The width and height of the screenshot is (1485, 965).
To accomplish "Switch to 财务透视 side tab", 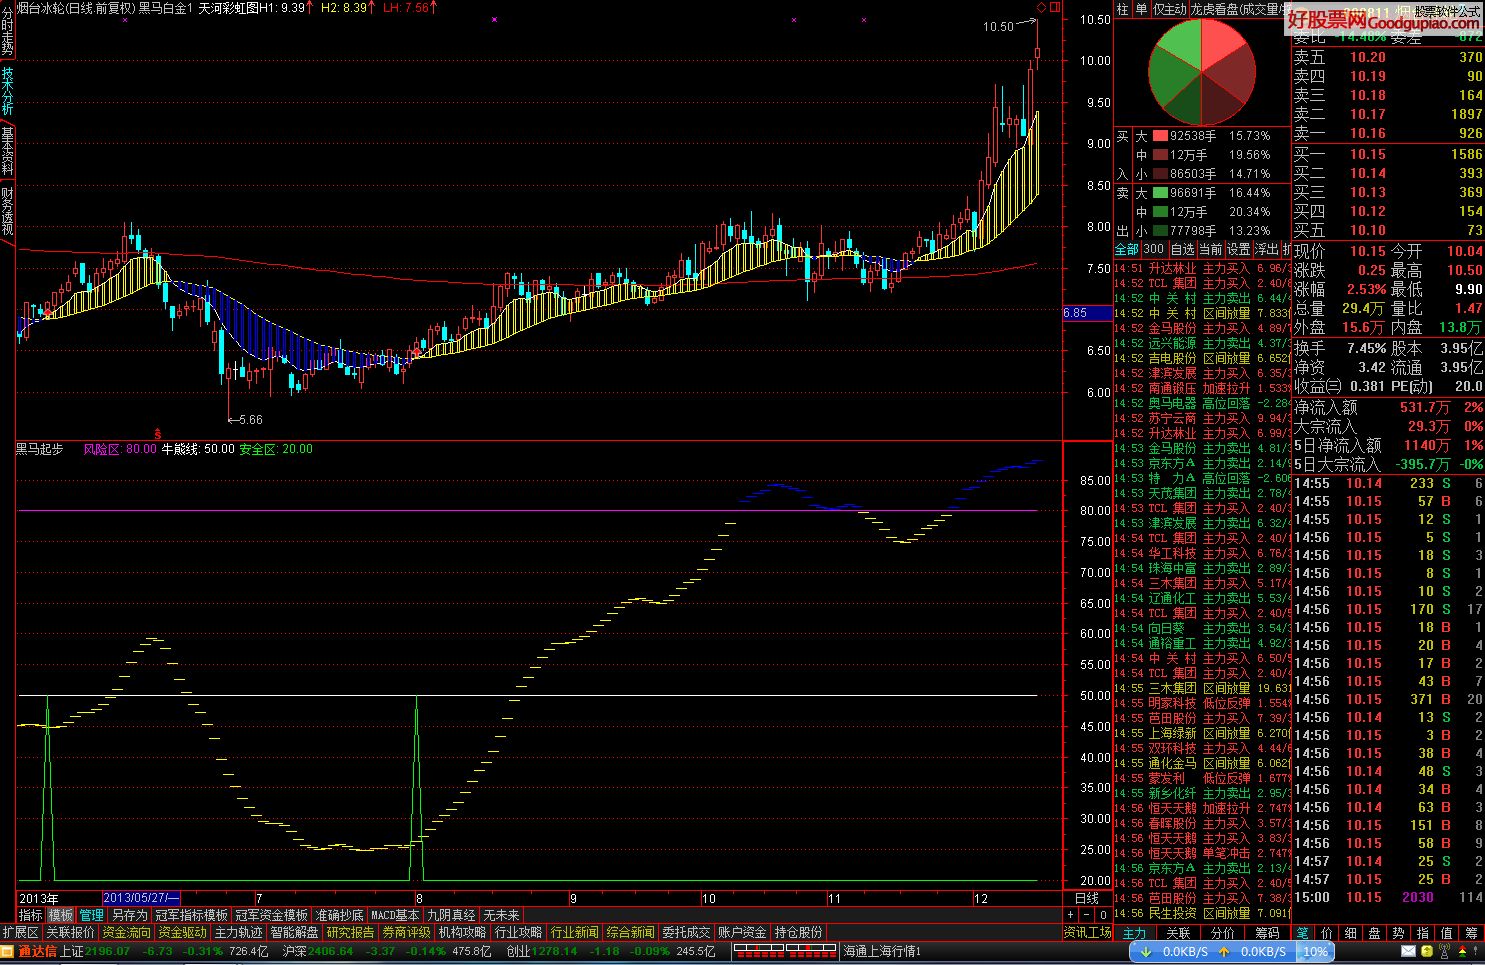I will pyautogui.click(x=7, y=212).
